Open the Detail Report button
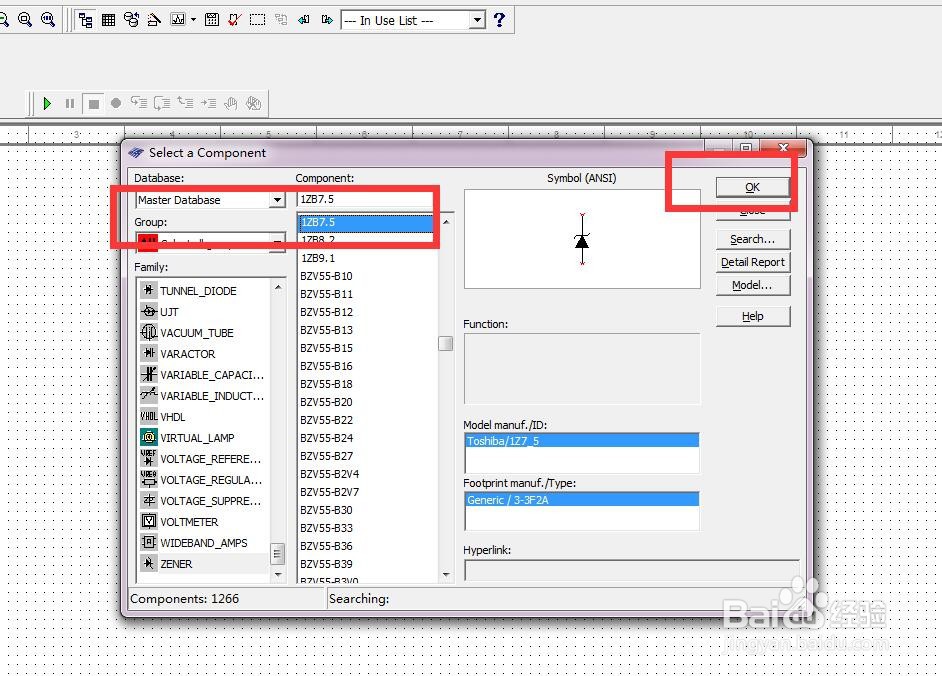This screenshot has height=676, width=942. [x=752, y=262]
